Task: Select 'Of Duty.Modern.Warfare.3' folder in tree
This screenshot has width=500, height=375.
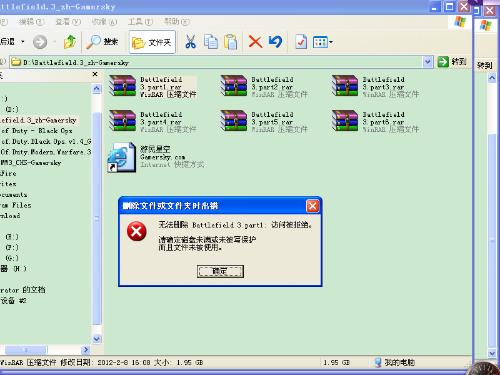Action: tap(46, 152)
